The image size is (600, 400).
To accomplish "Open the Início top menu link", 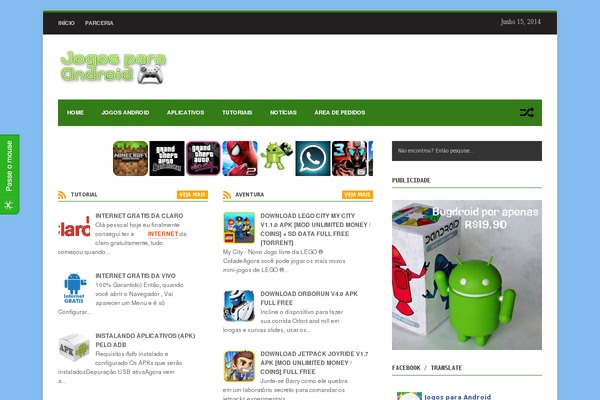I will tap(66, 23).
